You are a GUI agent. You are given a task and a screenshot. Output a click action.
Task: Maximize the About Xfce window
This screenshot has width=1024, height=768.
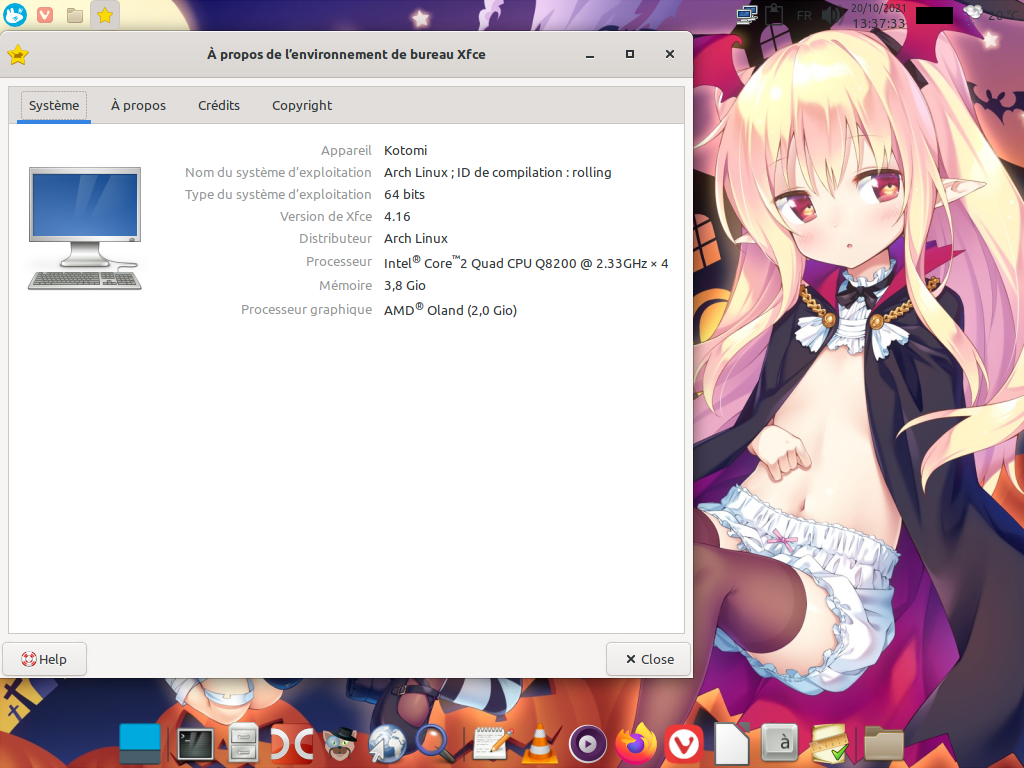pyautogui.click(x=630, y=54)
